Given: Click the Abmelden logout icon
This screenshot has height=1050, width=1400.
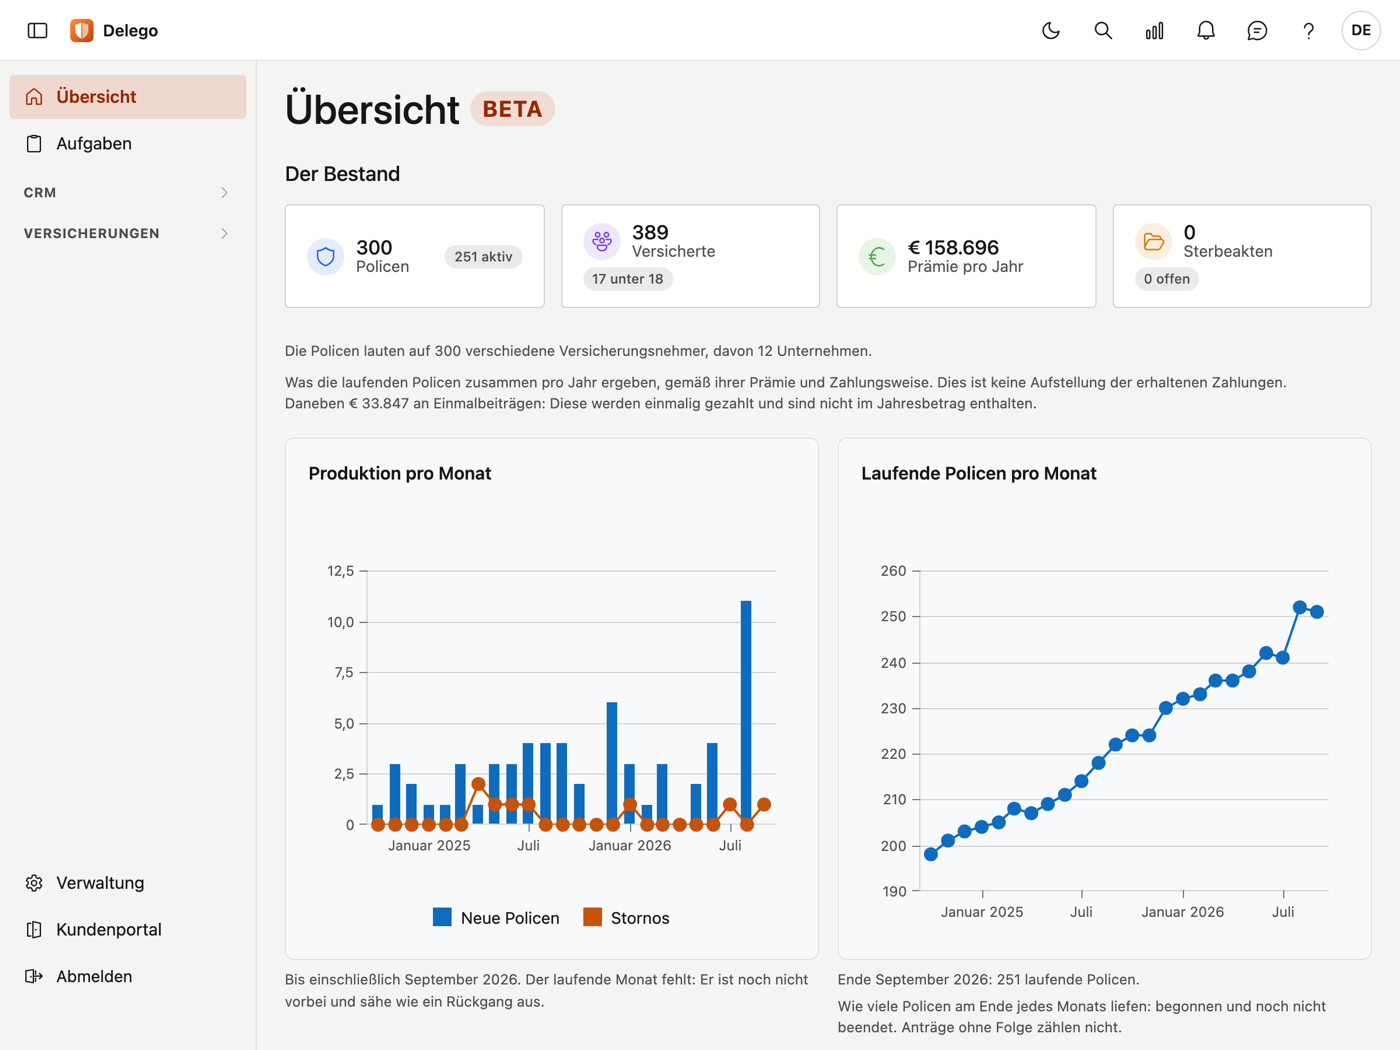Looking at the screenshot, I should [34, 977].
